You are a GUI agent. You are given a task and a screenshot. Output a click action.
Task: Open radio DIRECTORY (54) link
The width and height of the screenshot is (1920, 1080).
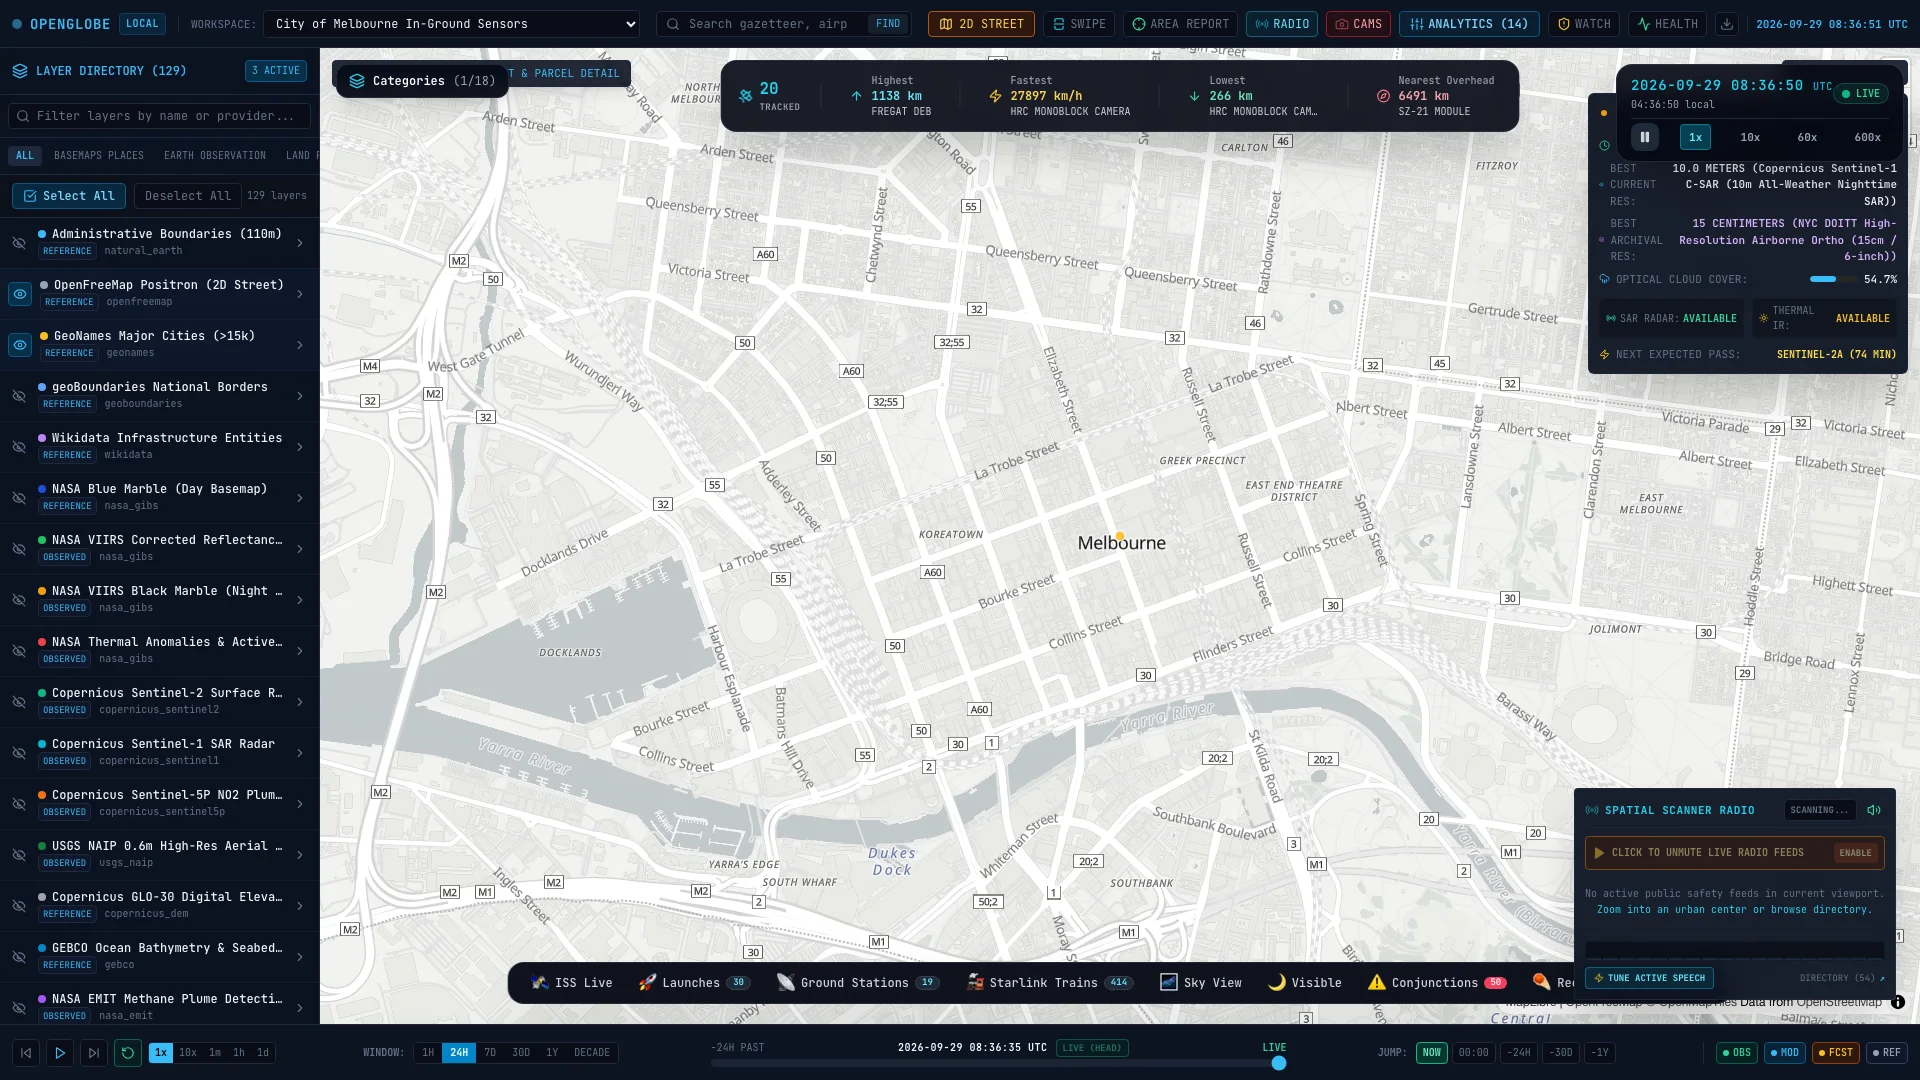[x=1842, y=978]
